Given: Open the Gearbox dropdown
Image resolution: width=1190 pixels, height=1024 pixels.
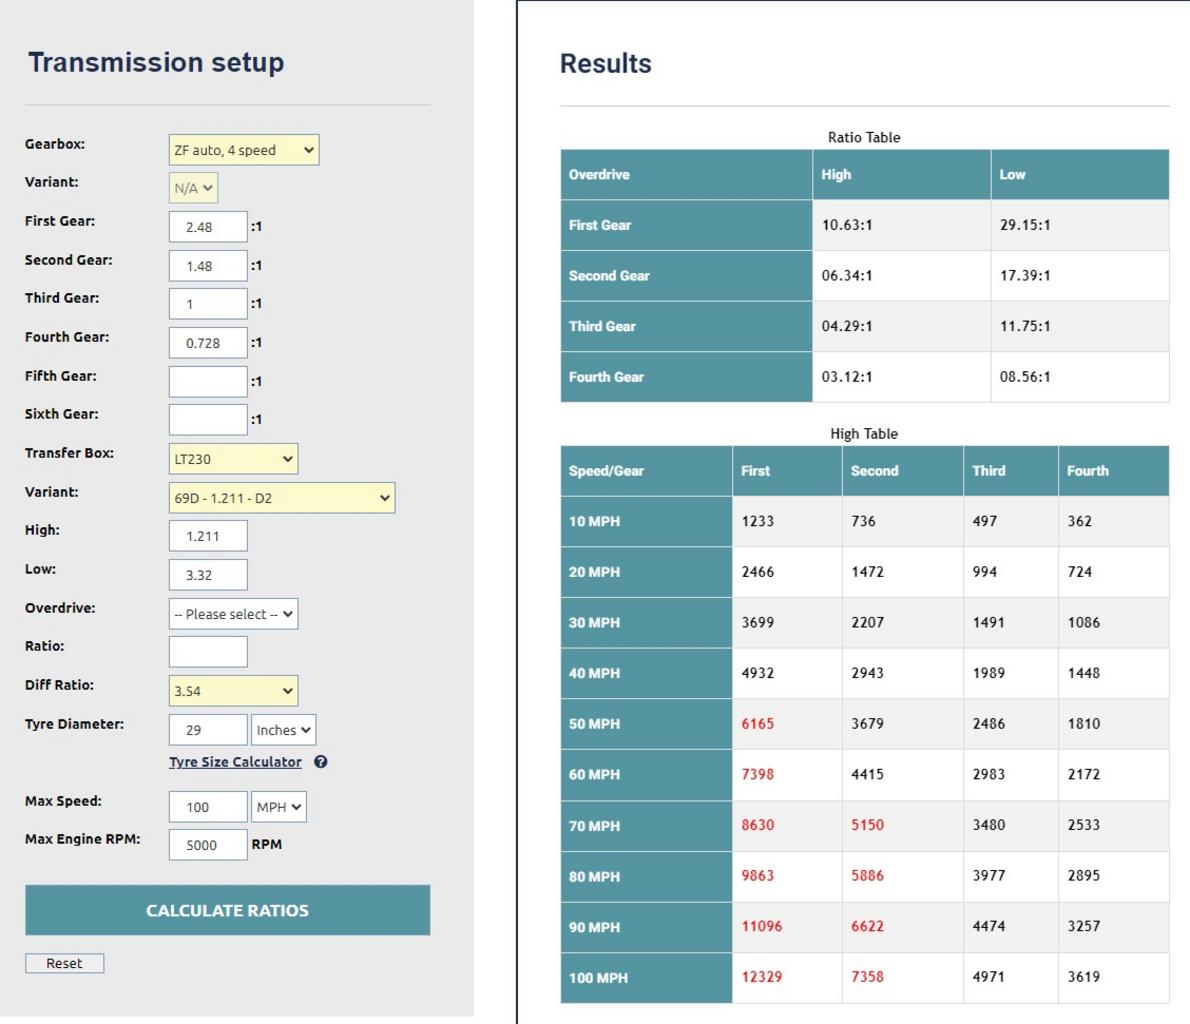Looking at the screenshot, I should pos(244,150).
